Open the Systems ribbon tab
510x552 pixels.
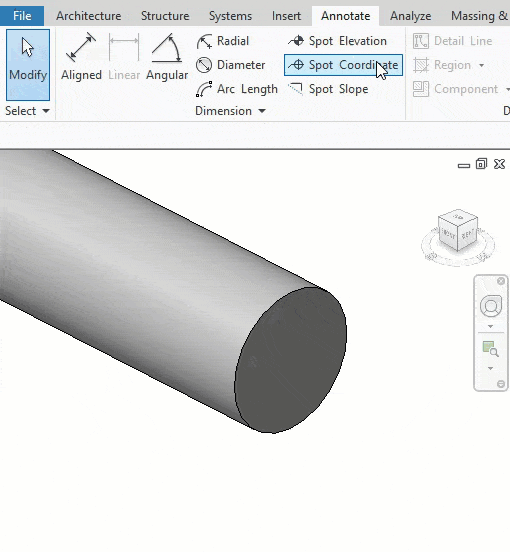pyautogui.click(x=231, y=16)
